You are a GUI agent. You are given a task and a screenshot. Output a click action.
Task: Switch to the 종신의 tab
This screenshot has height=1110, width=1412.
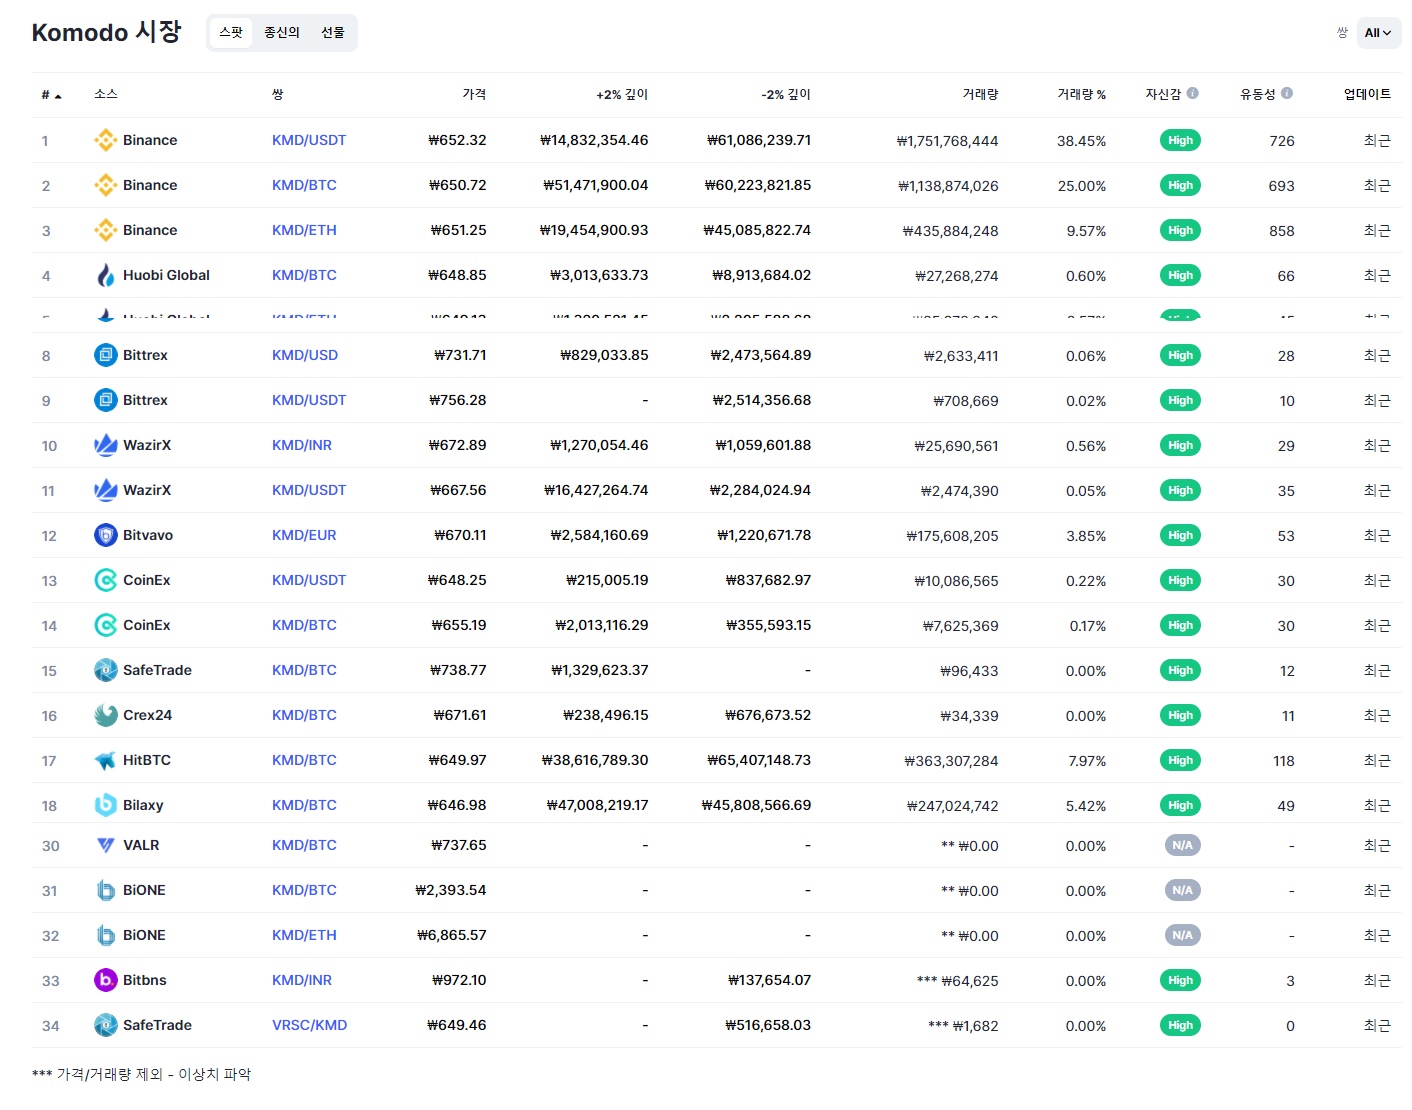tap(282, 33)
